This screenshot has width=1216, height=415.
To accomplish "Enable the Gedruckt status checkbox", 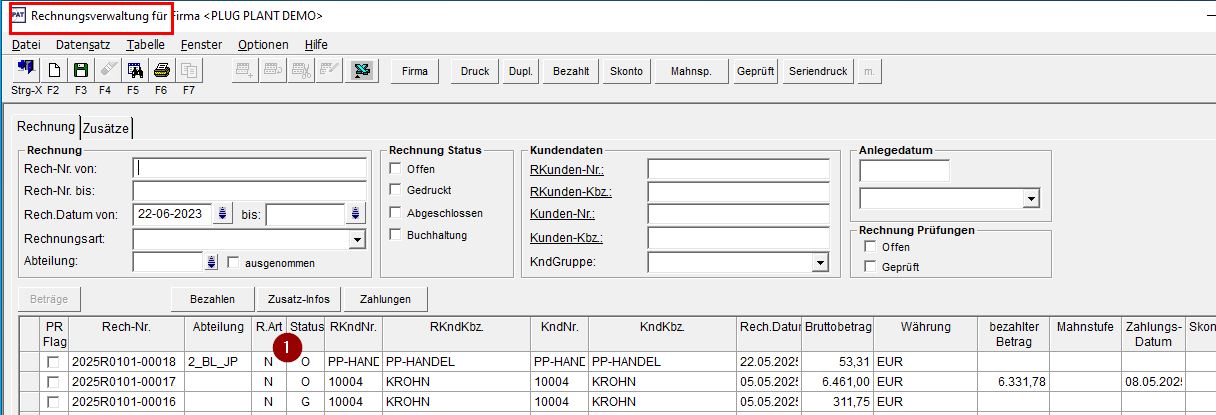I will coord(395,190).
